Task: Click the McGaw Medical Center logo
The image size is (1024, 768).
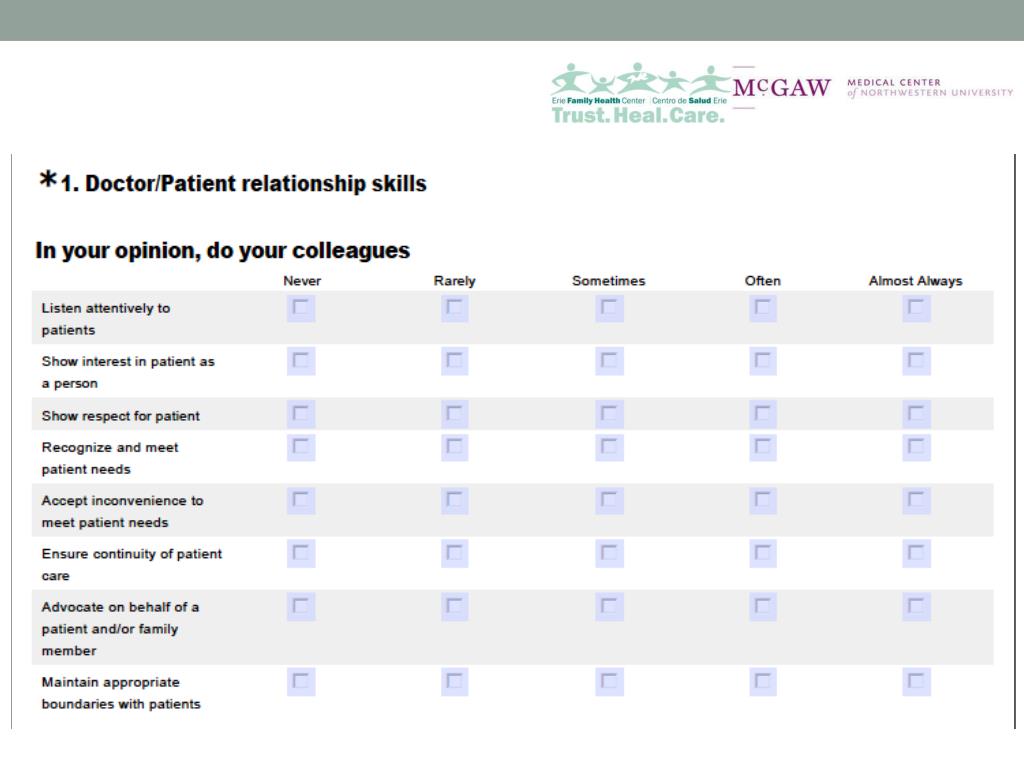Action: tap(873, 88)
